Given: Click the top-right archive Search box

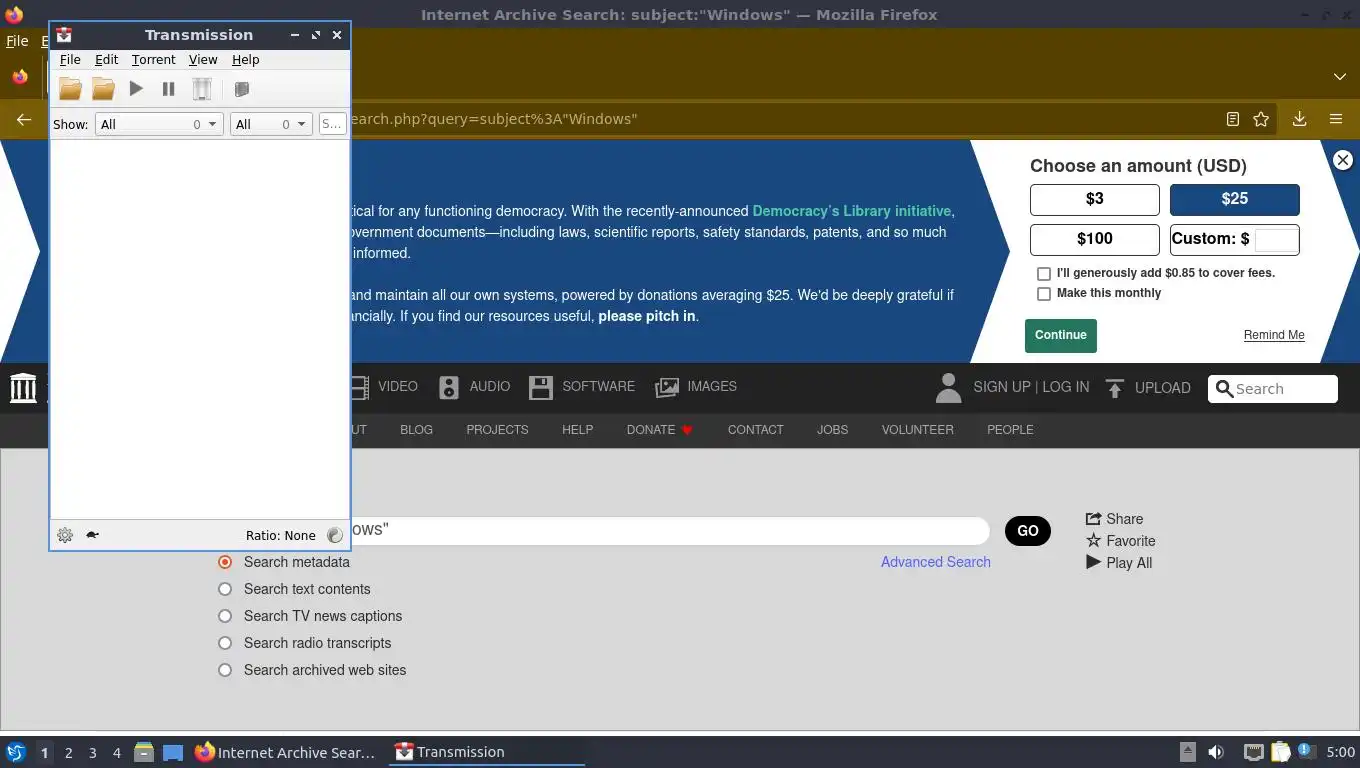Looking at the screenshot, I should coord(1273,389).
